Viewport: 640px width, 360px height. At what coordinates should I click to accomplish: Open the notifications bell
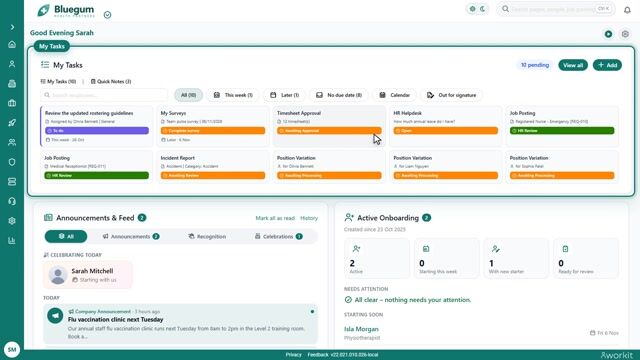(x=627, y=10)
